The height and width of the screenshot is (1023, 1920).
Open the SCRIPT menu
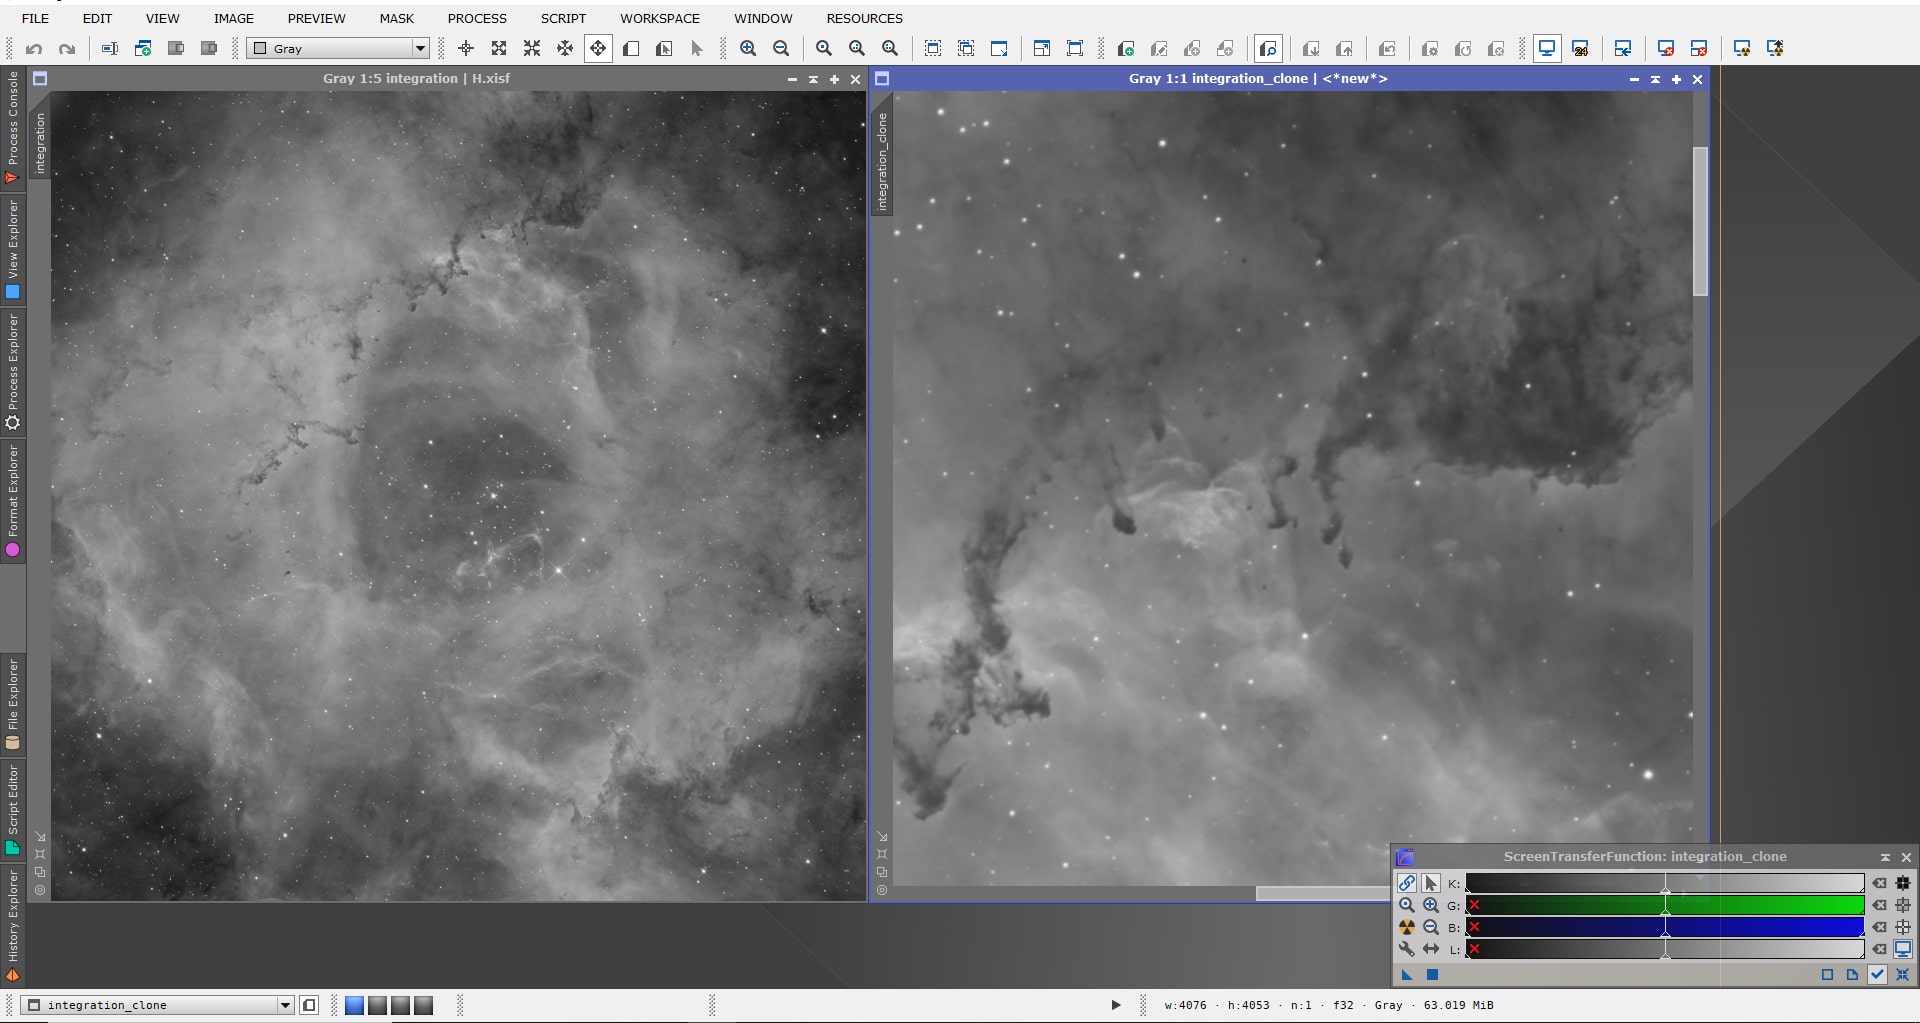563,18
